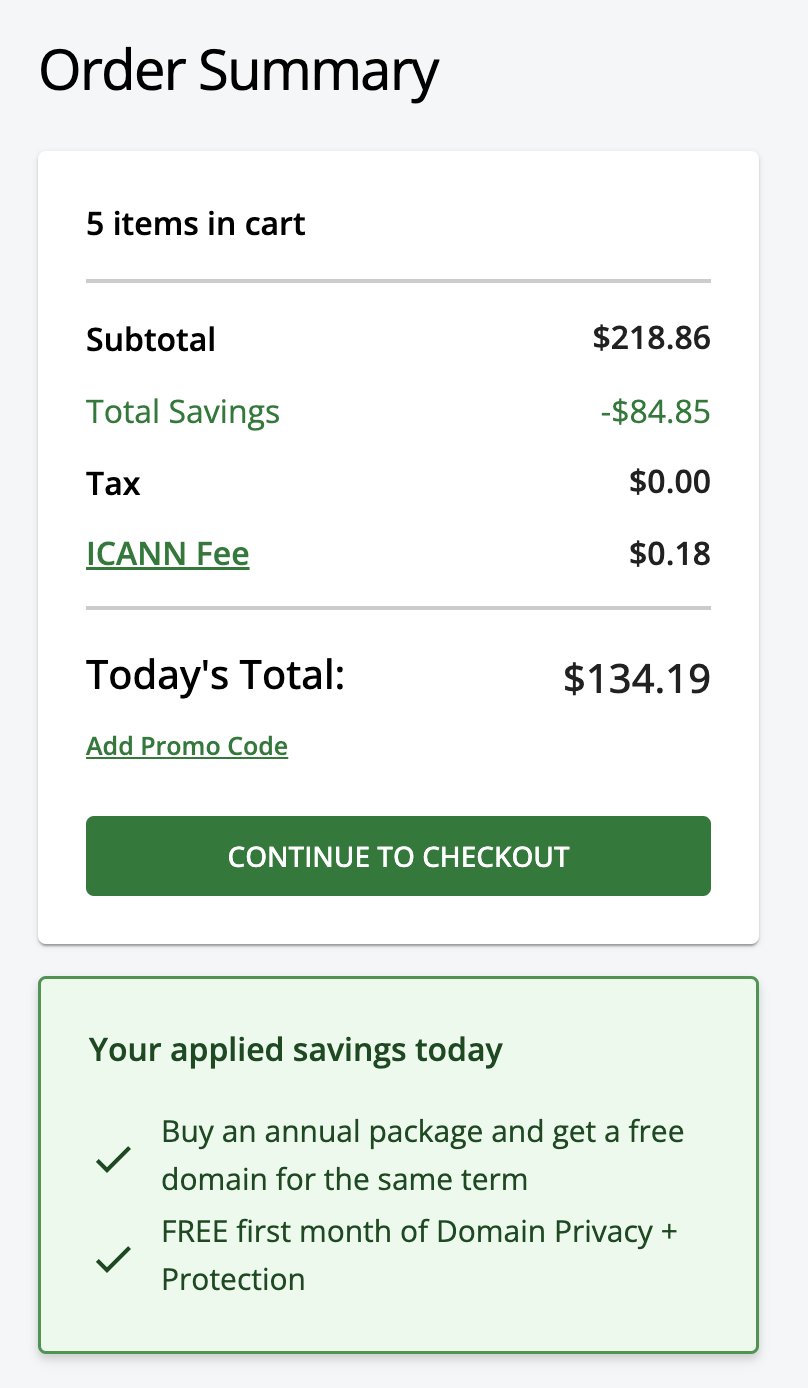Click the $134.19 total amount

[x=637, y=679]
